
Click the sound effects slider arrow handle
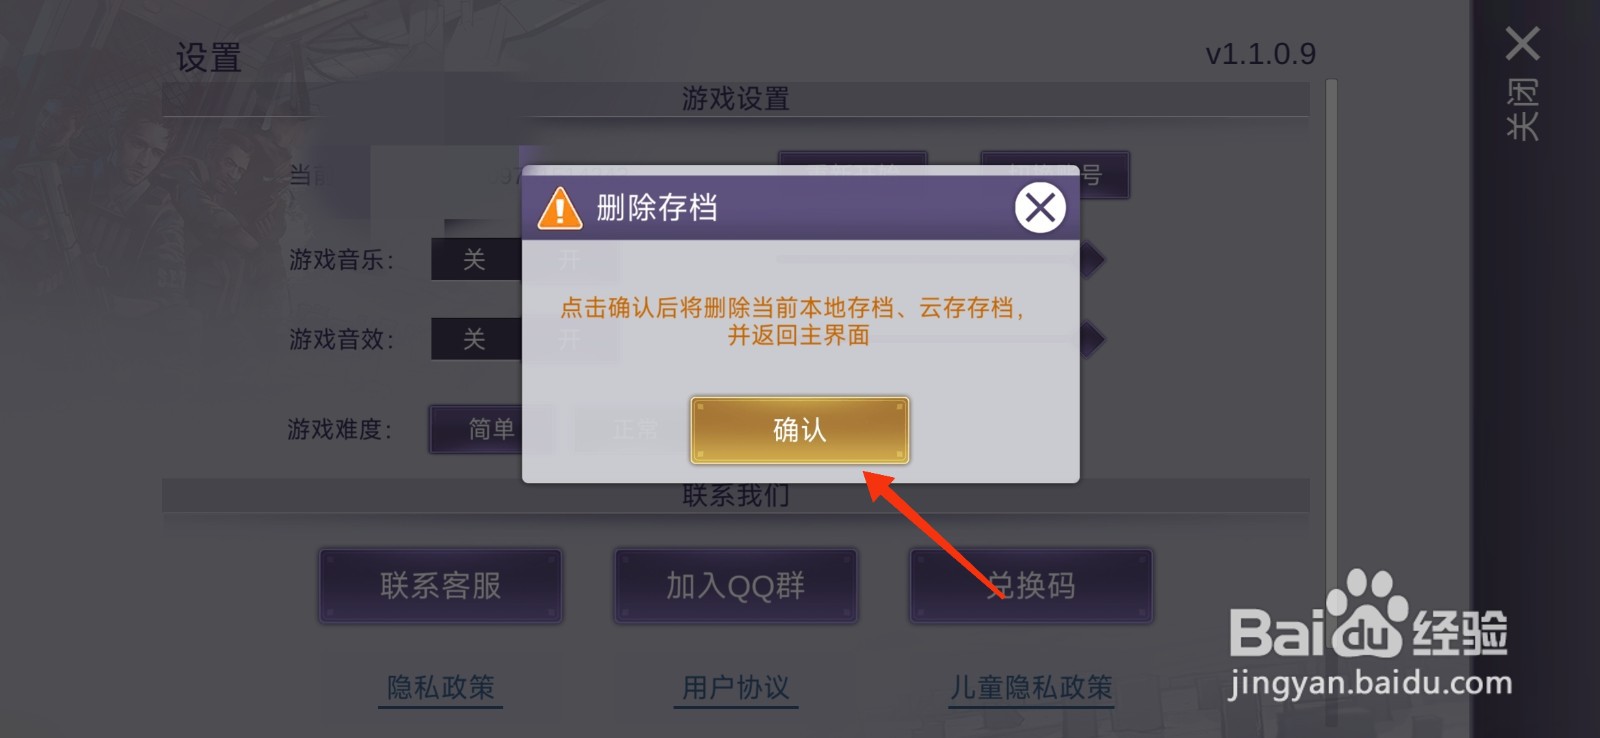[x=1092, y=339]
